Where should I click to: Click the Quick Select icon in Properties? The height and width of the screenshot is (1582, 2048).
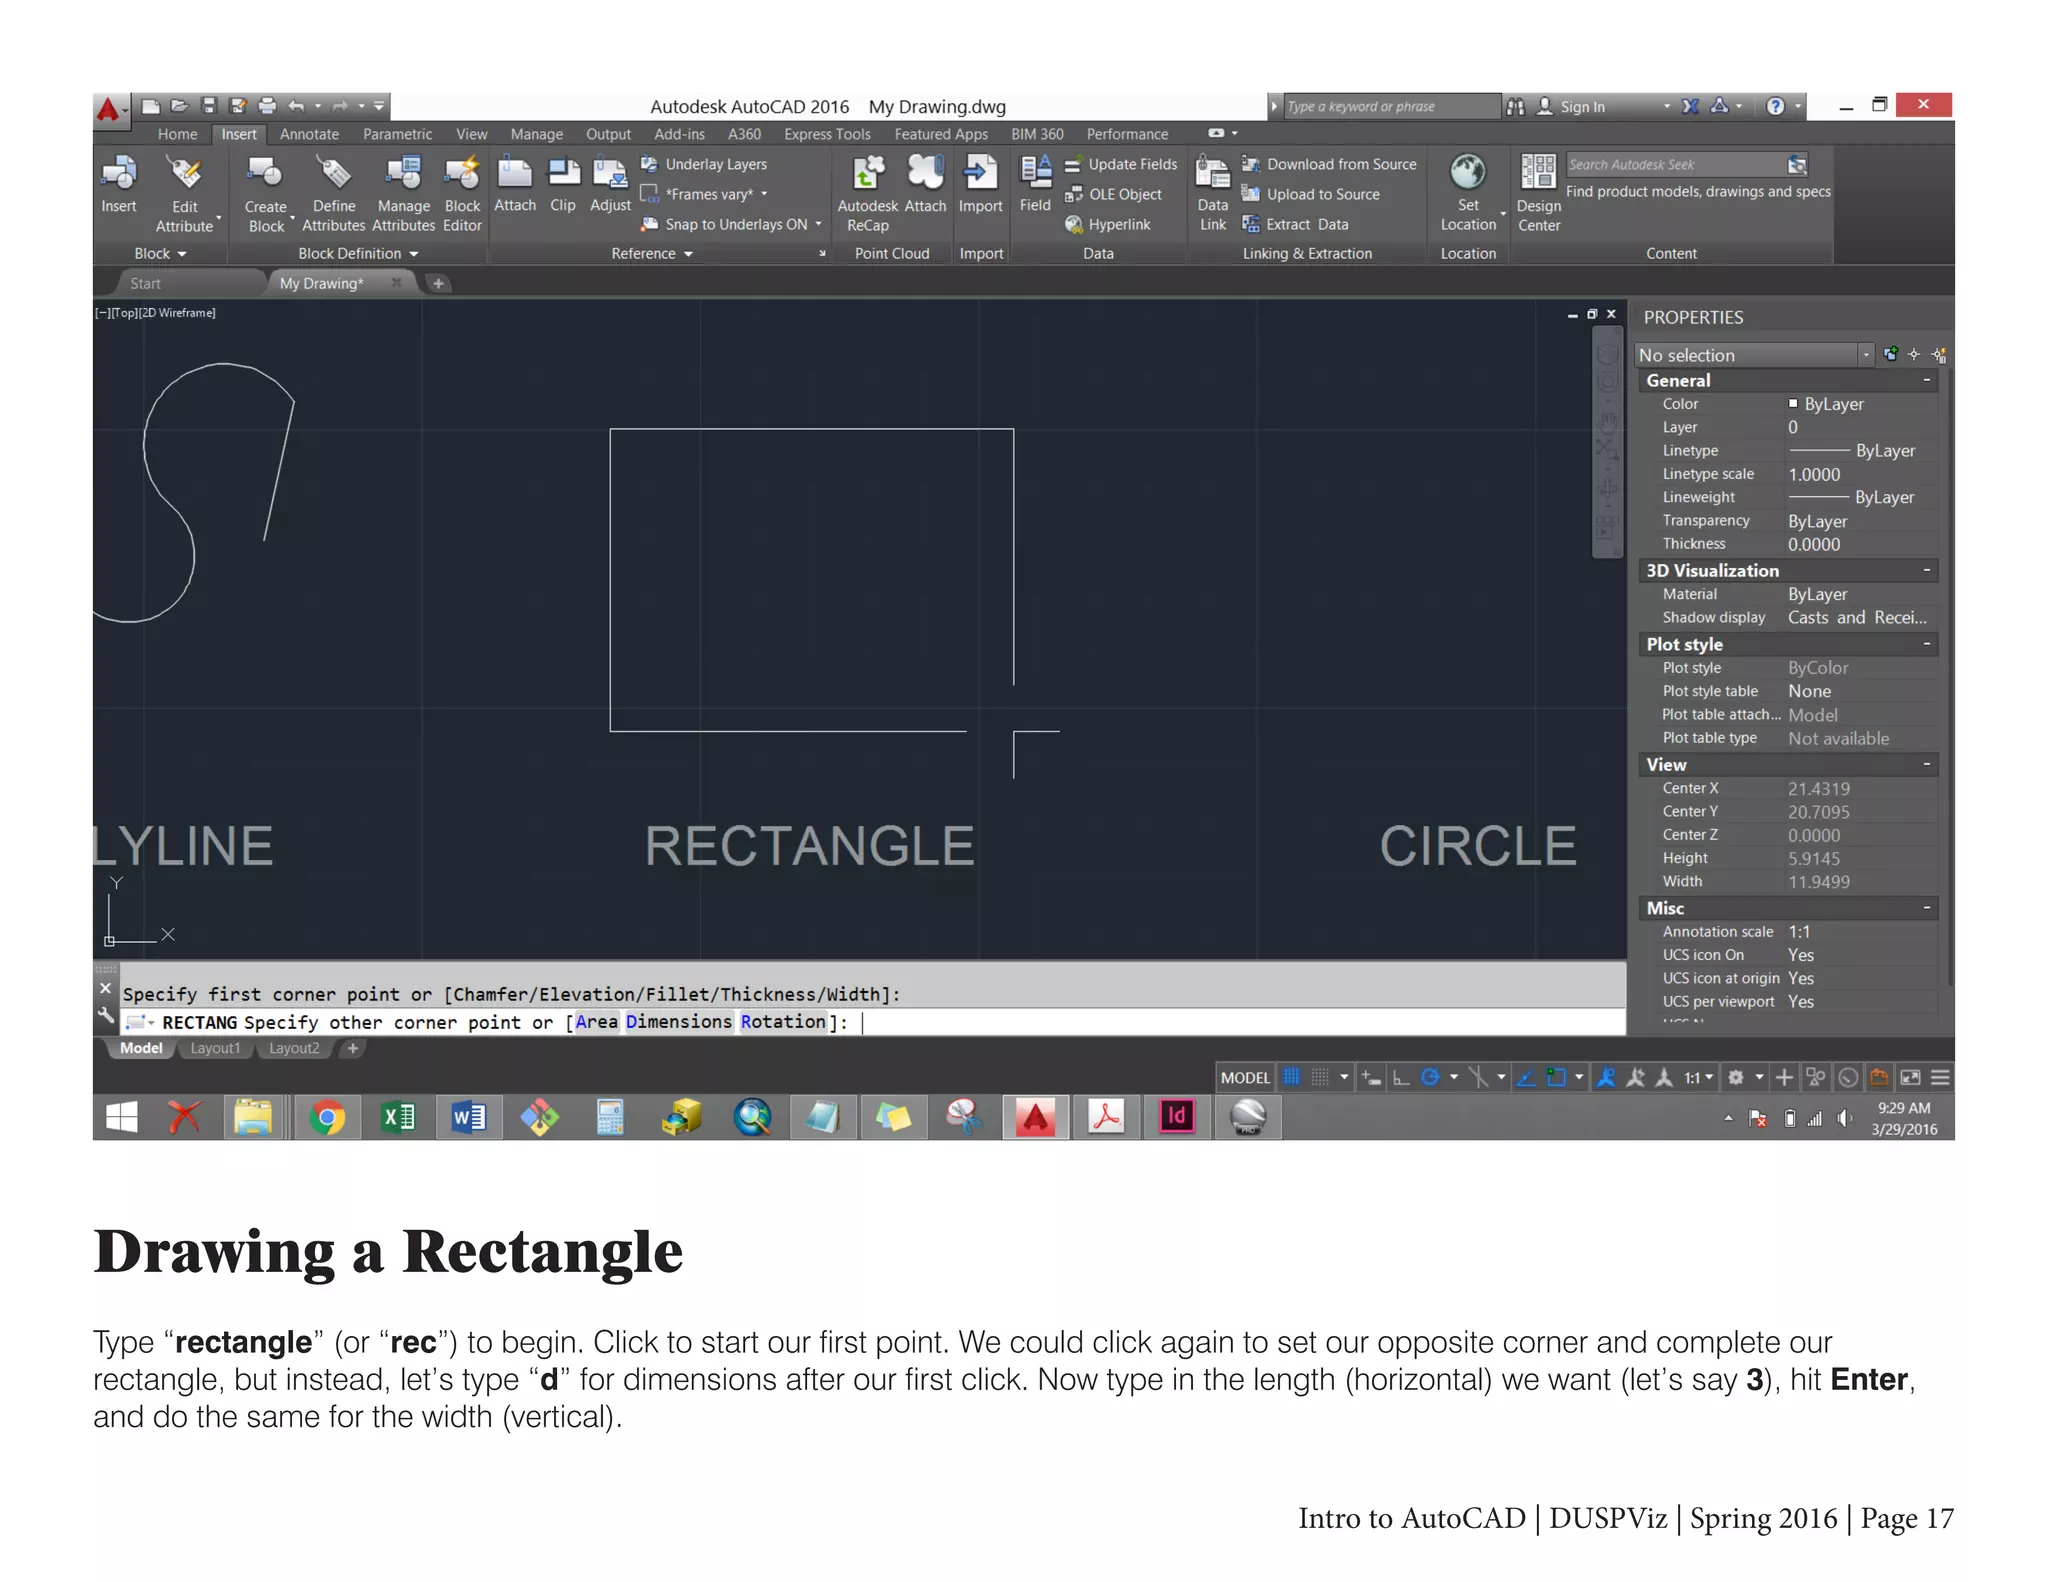click(x=1938, y=355)
